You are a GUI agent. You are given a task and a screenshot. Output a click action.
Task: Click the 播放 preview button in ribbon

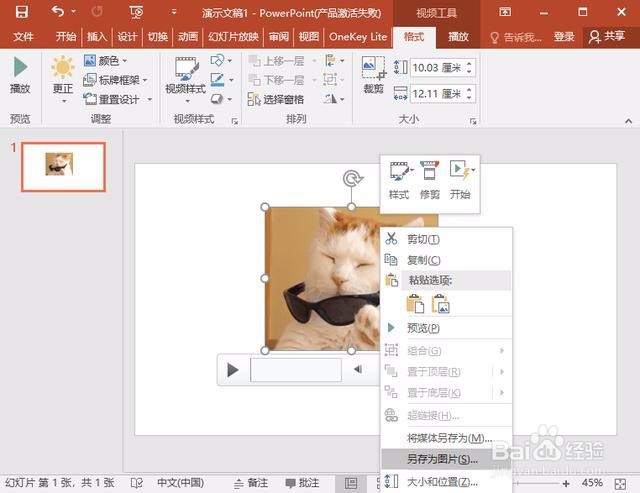[20, 76]
